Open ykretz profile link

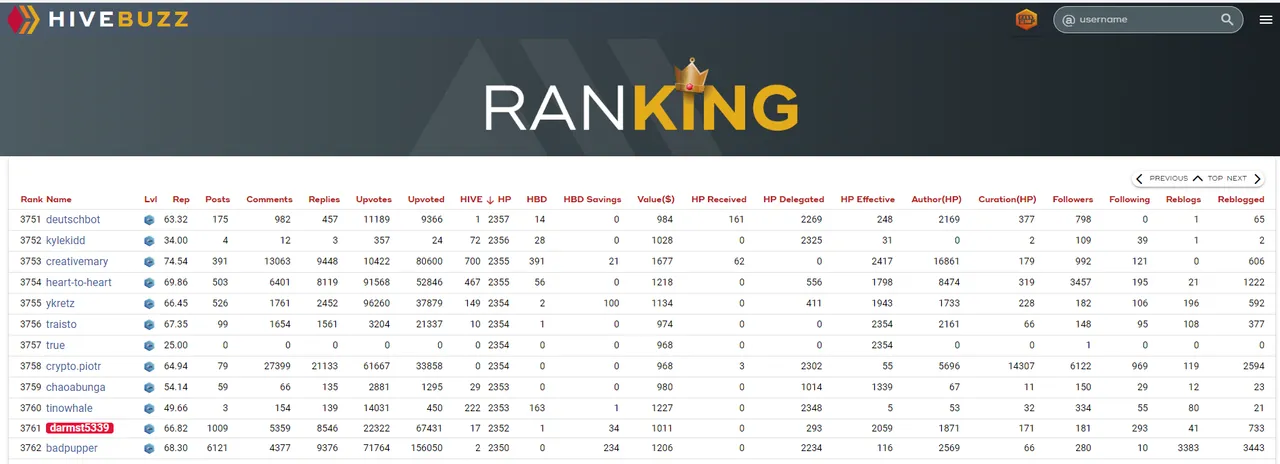tap(61, 303)
